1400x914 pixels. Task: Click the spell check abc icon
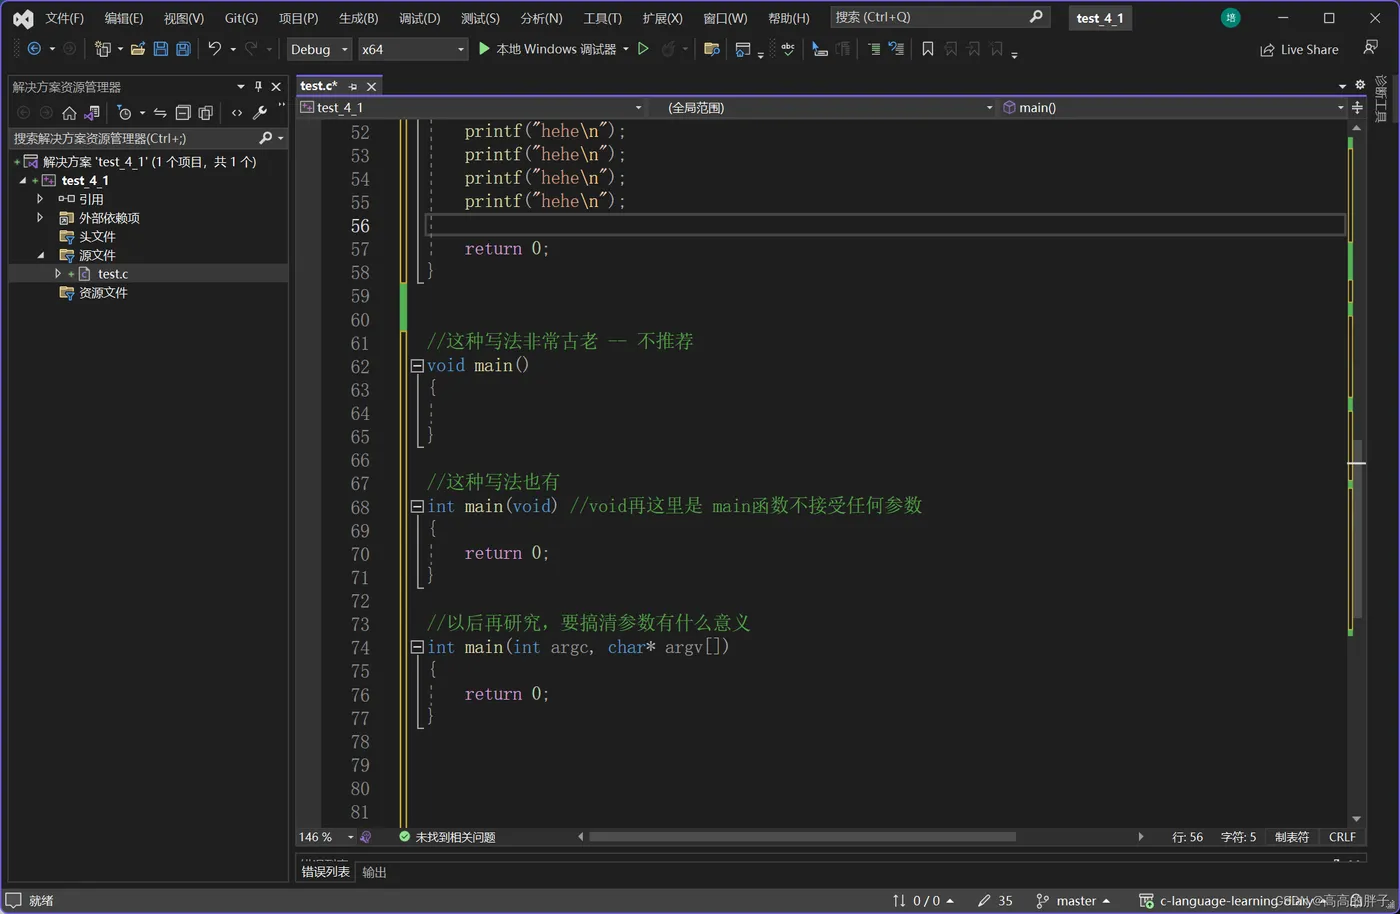point(788,49)
